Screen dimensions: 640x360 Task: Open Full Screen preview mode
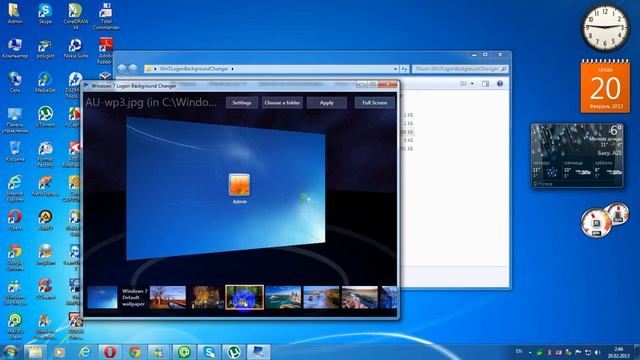(x=374, y=103)
